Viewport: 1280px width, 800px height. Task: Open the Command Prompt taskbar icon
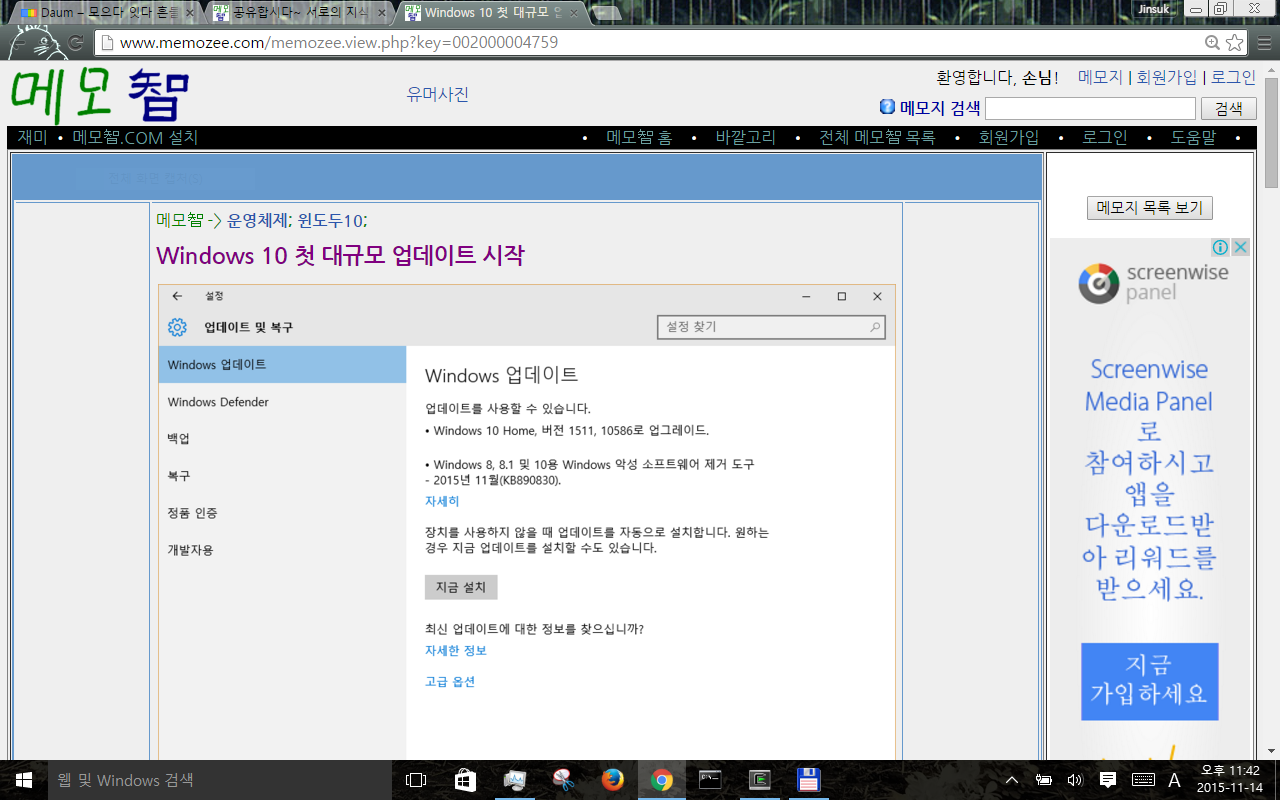tap(710, 780)
